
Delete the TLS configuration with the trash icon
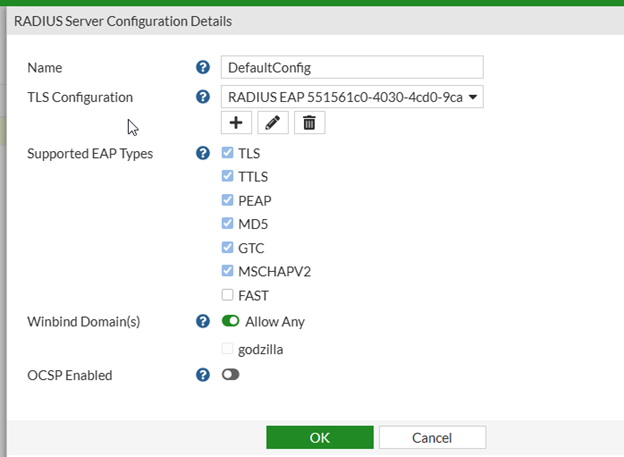tap(309, 122)
